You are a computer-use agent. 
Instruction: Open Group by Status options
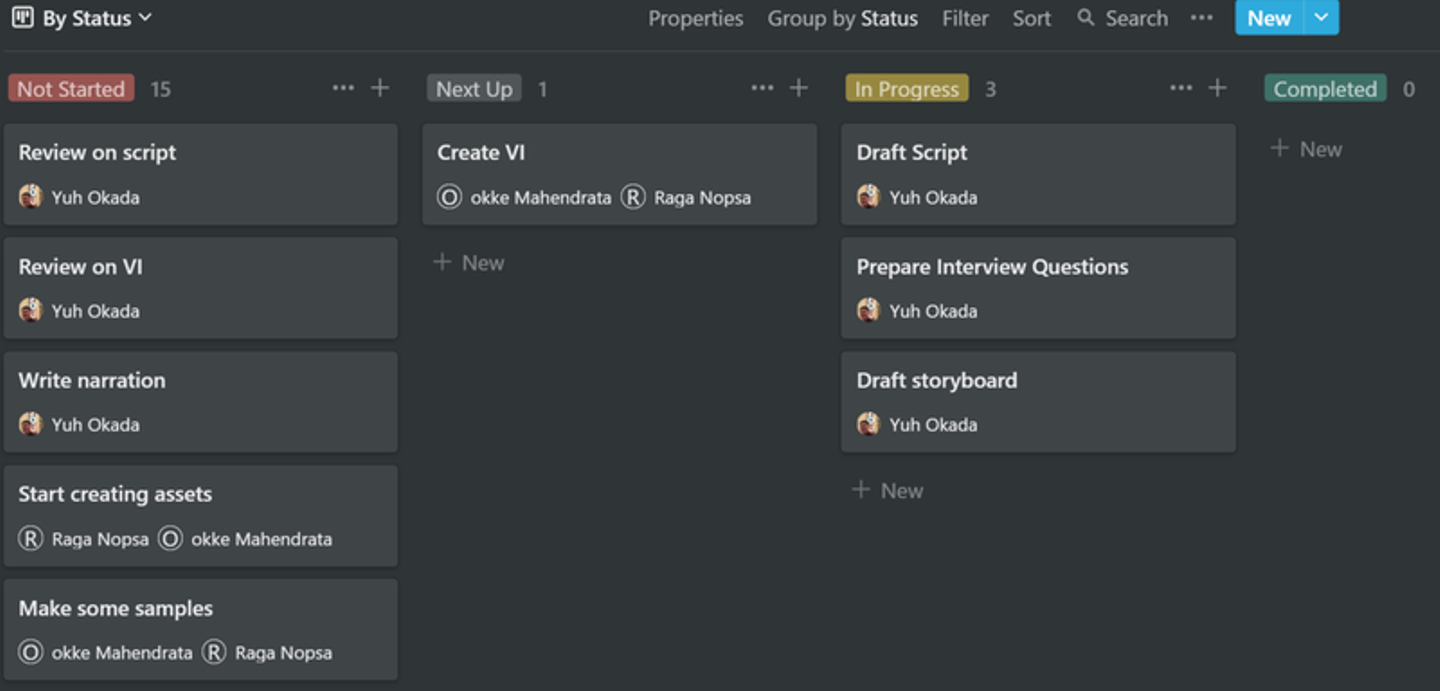point(842,18)
